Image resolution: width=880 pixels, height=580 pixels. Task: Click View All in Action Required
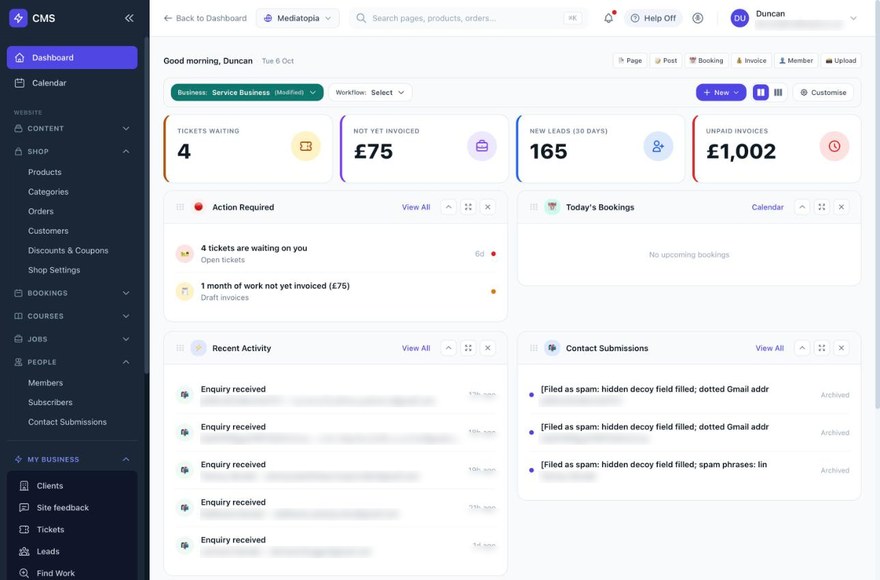point(416,207)
